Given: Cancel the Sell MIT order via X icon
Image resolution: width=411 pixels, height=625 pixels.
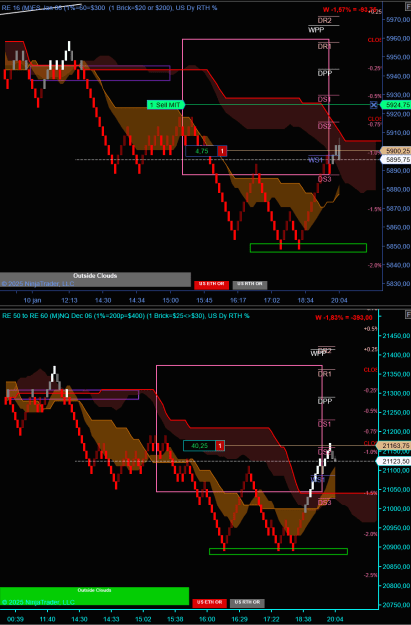Looking at the screenshot, I should pos(374,105).
